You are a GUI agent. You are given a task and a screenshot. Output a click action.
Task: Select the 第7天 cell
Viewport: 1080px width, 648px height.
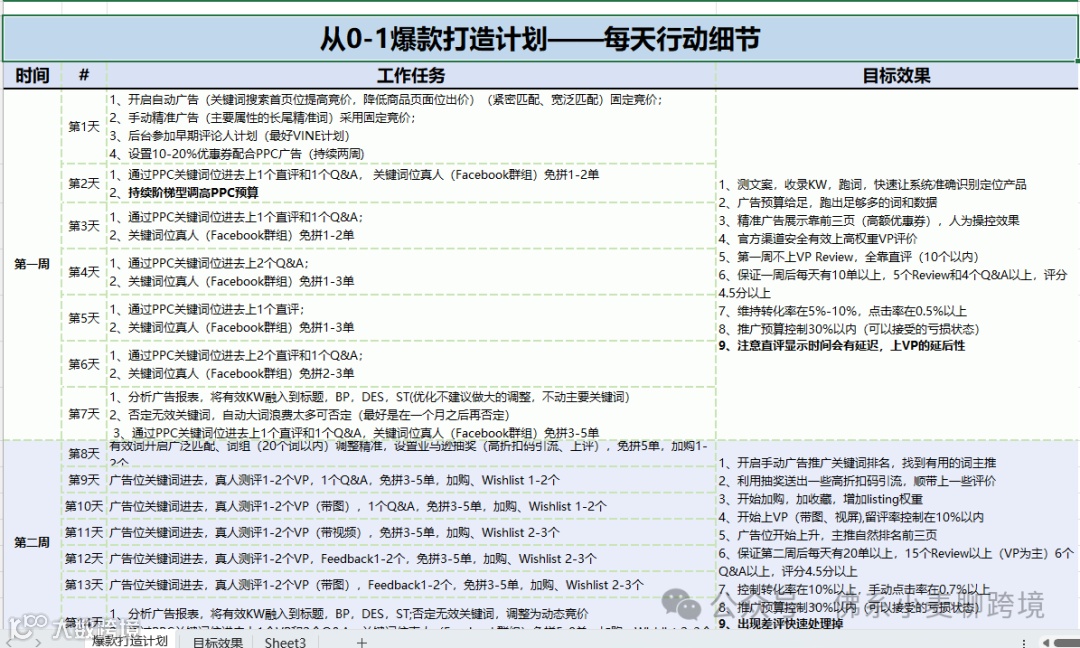[84, 413]
